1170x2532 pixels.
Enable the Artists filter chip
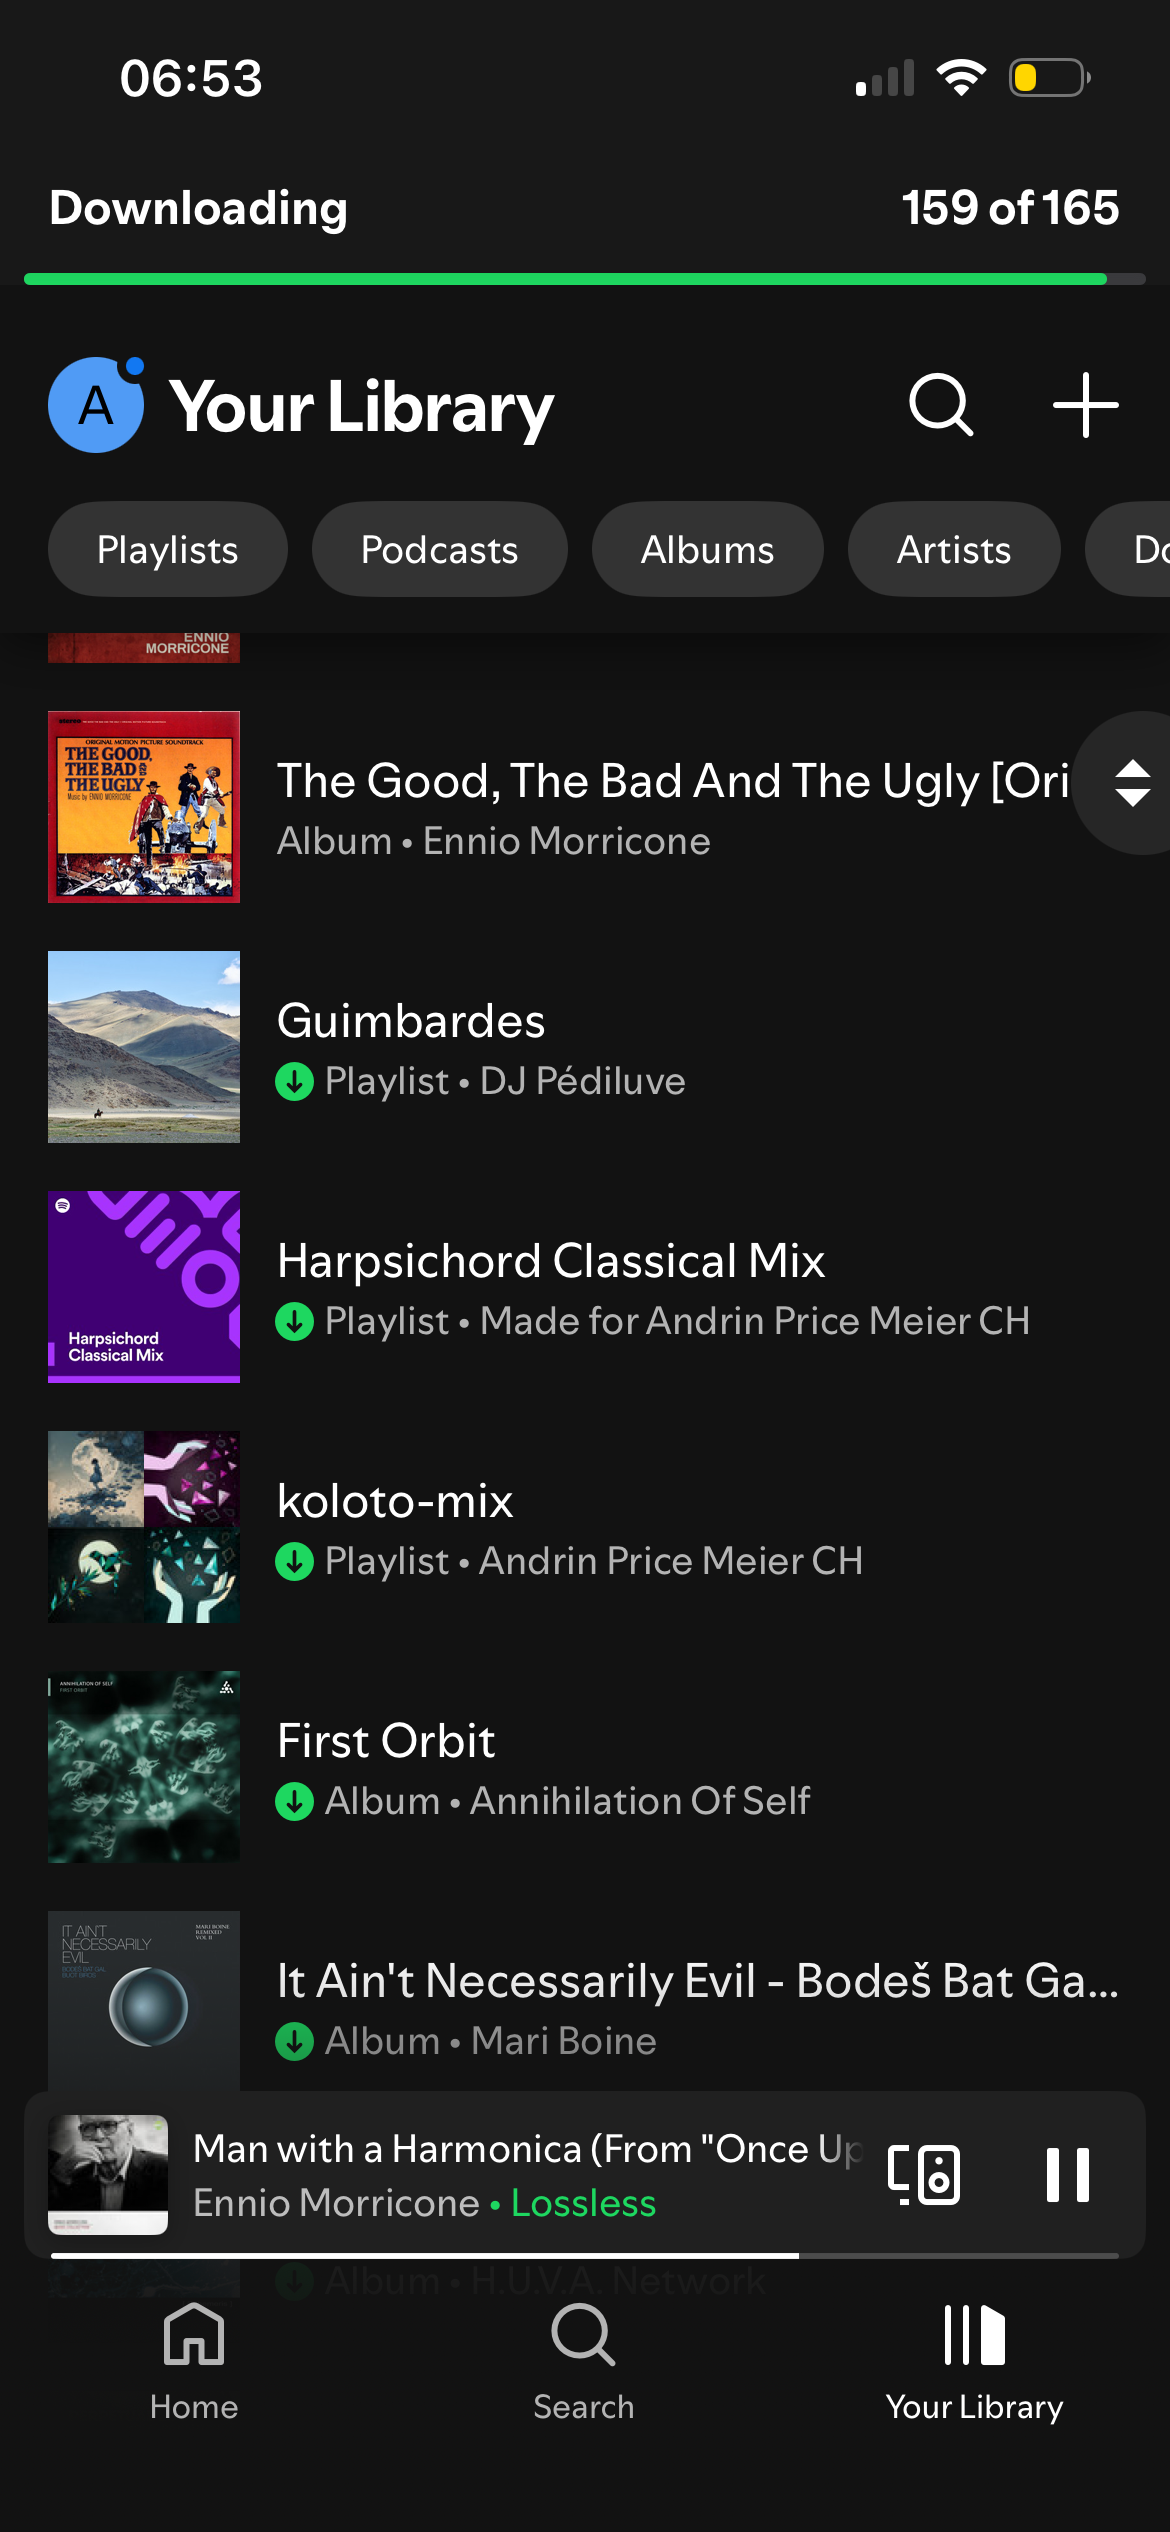[954, 549]
